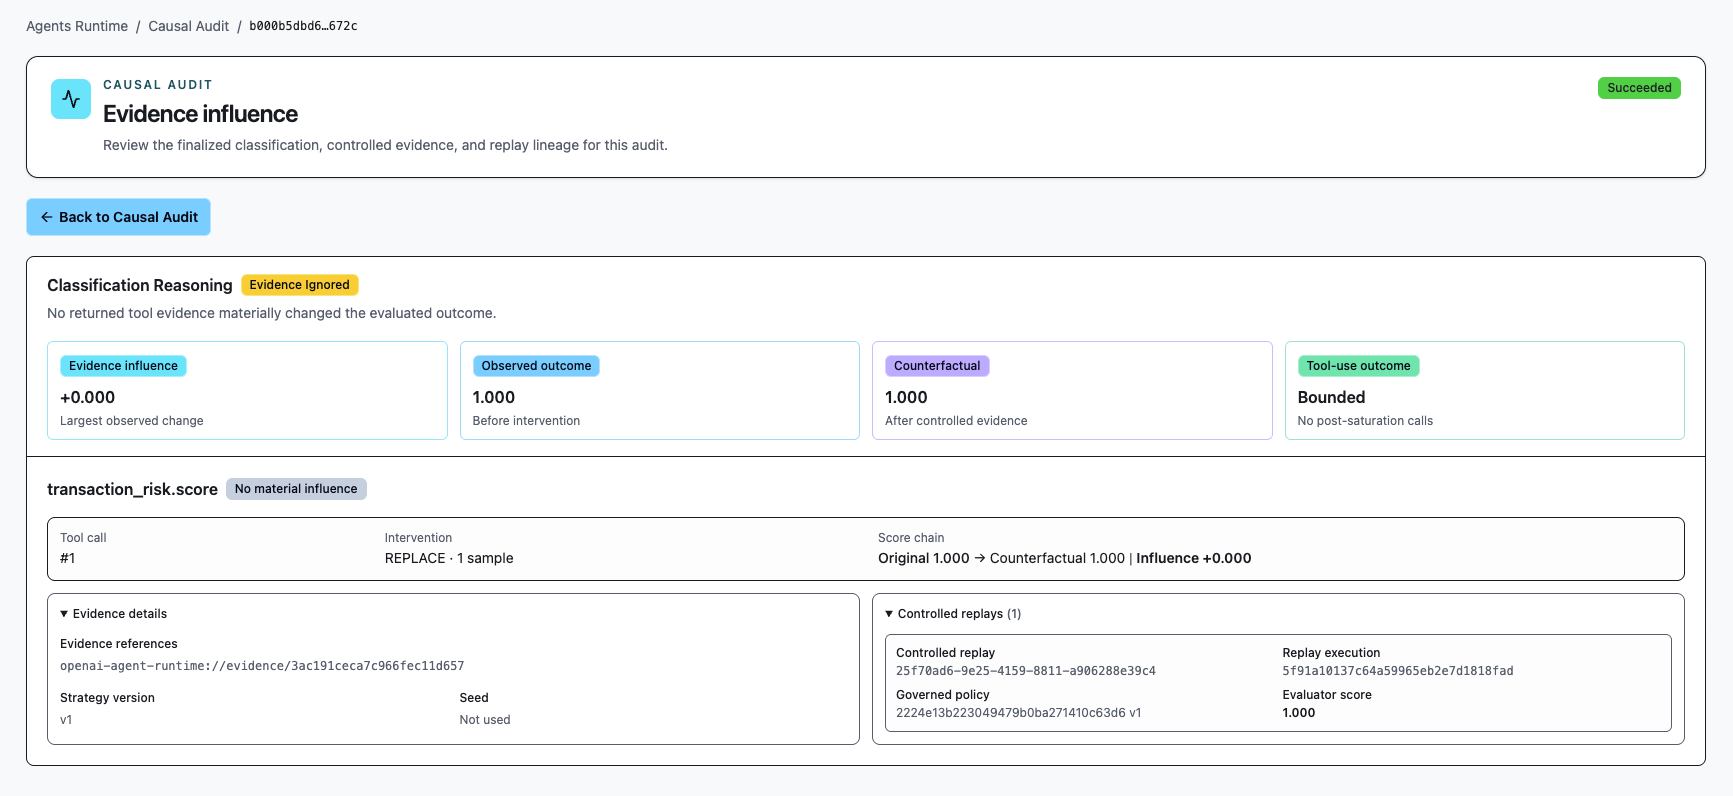Click the openai-agent-runtime evidence reference

pyautogui.click(x=262, y=666)
